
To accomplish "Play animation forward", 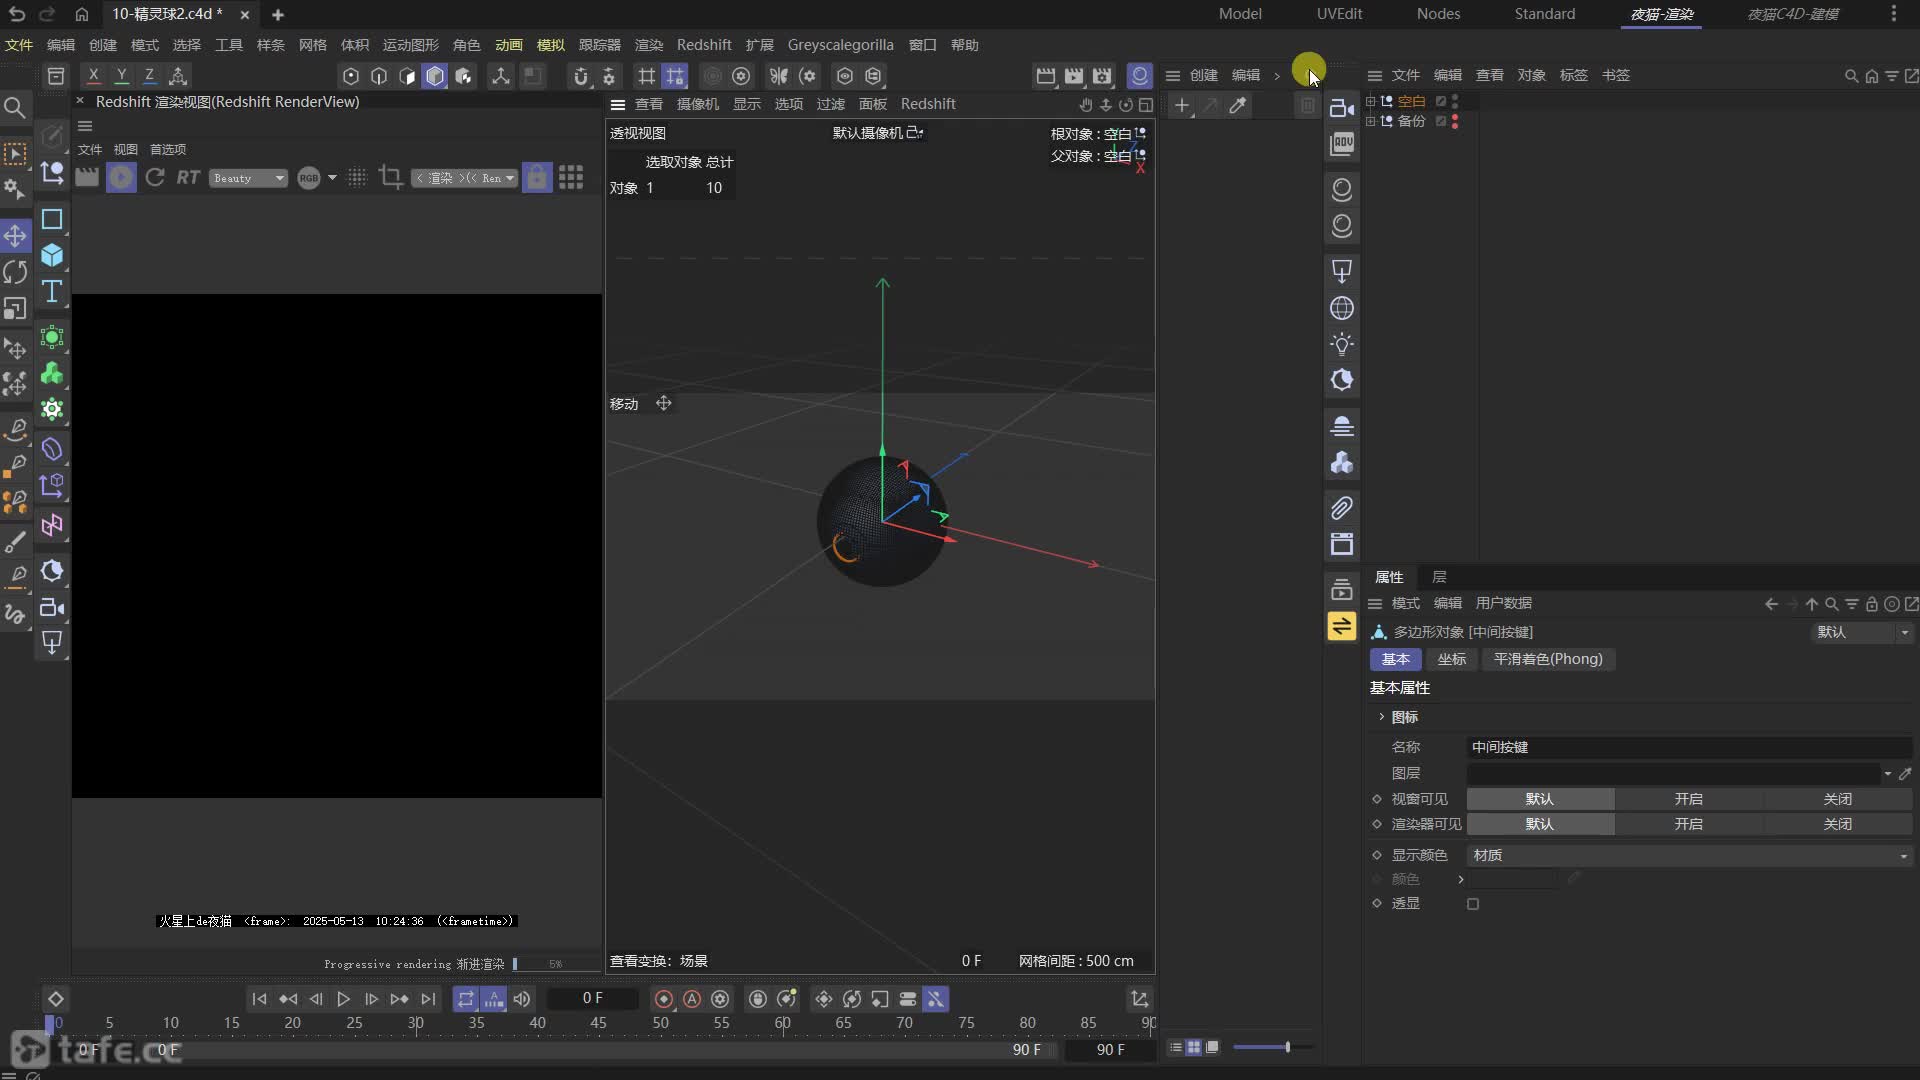I will 343,999.
